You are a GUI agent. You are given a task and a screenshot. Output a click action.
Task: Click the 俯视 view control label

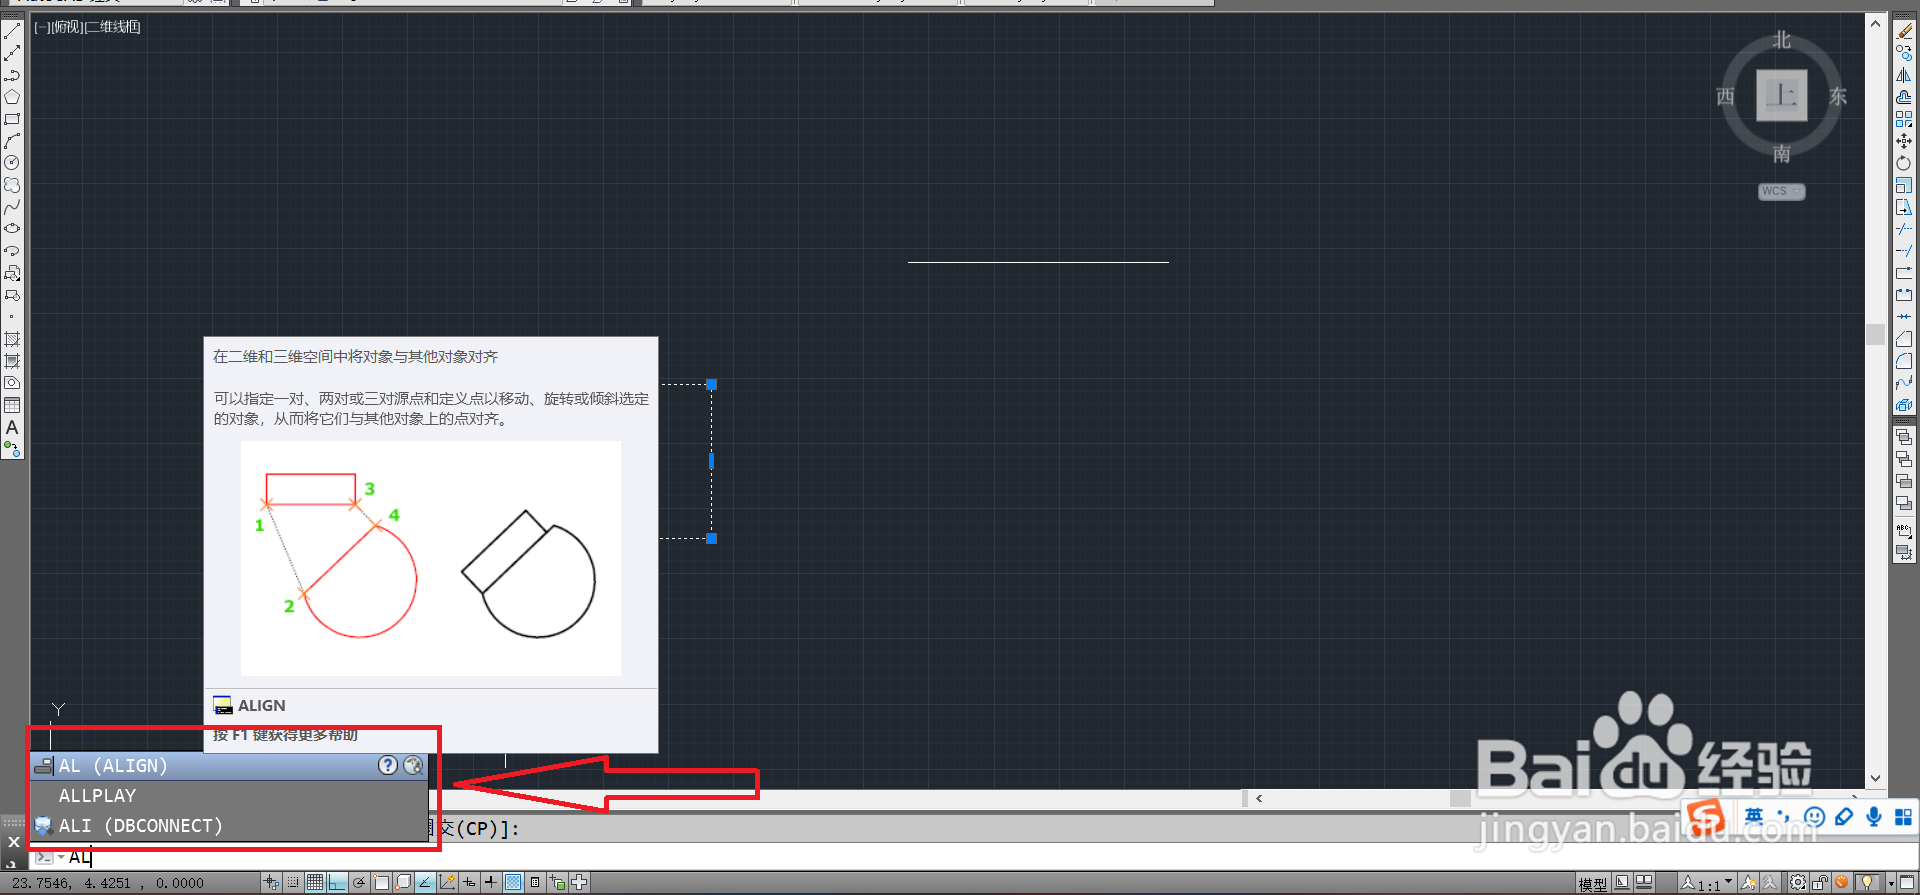[66, 27]
